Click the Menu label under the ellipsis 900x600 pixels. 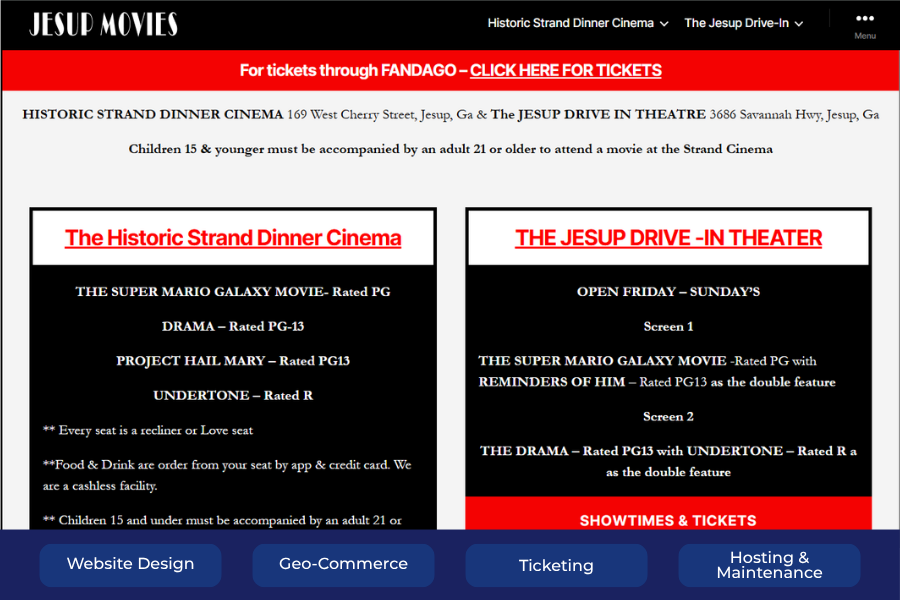pyautogui.click(x=864, y=35)
